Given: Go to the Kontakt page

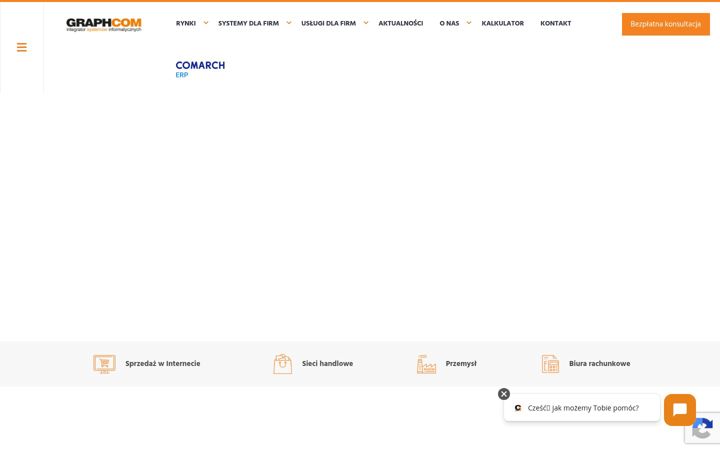Looking at the screenshot, I should coord(556,23).
